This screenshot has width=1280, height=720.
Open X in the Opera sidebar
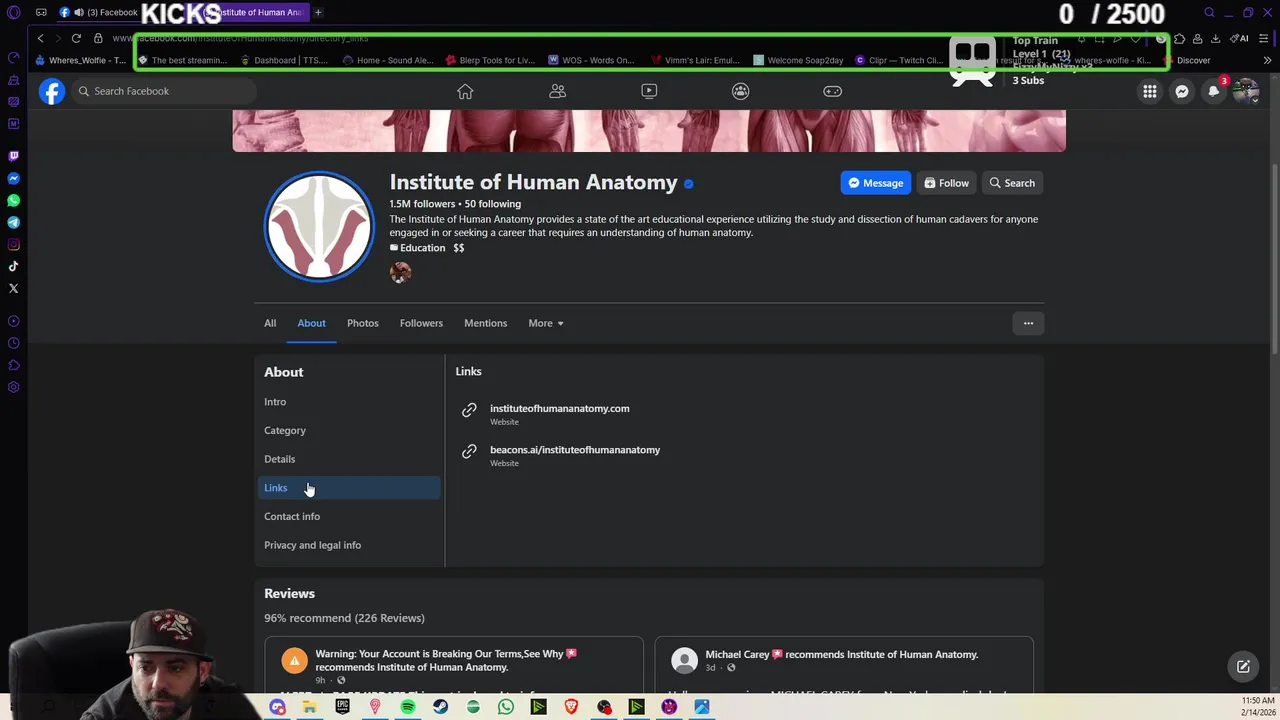tap(13, 288)
